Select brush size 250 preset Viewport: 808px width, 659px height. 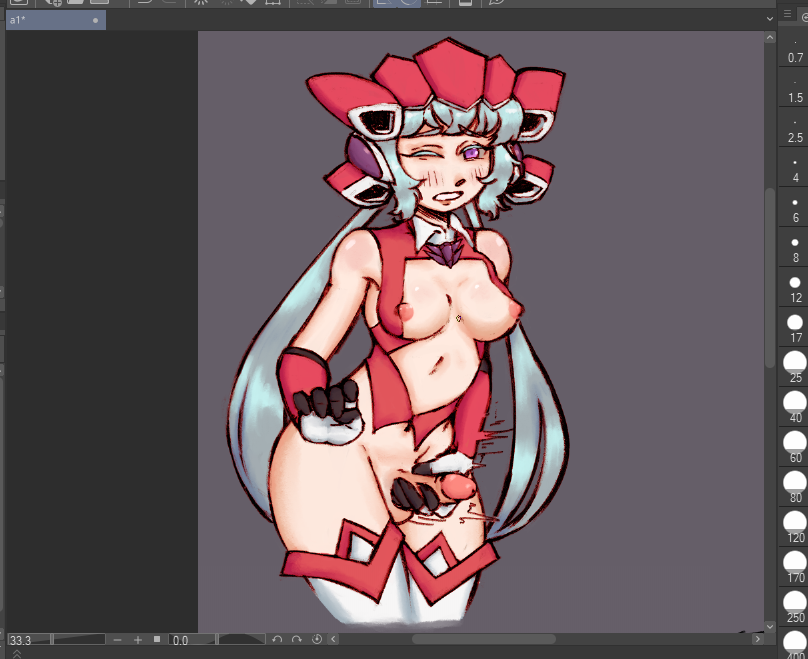point(795,607)
